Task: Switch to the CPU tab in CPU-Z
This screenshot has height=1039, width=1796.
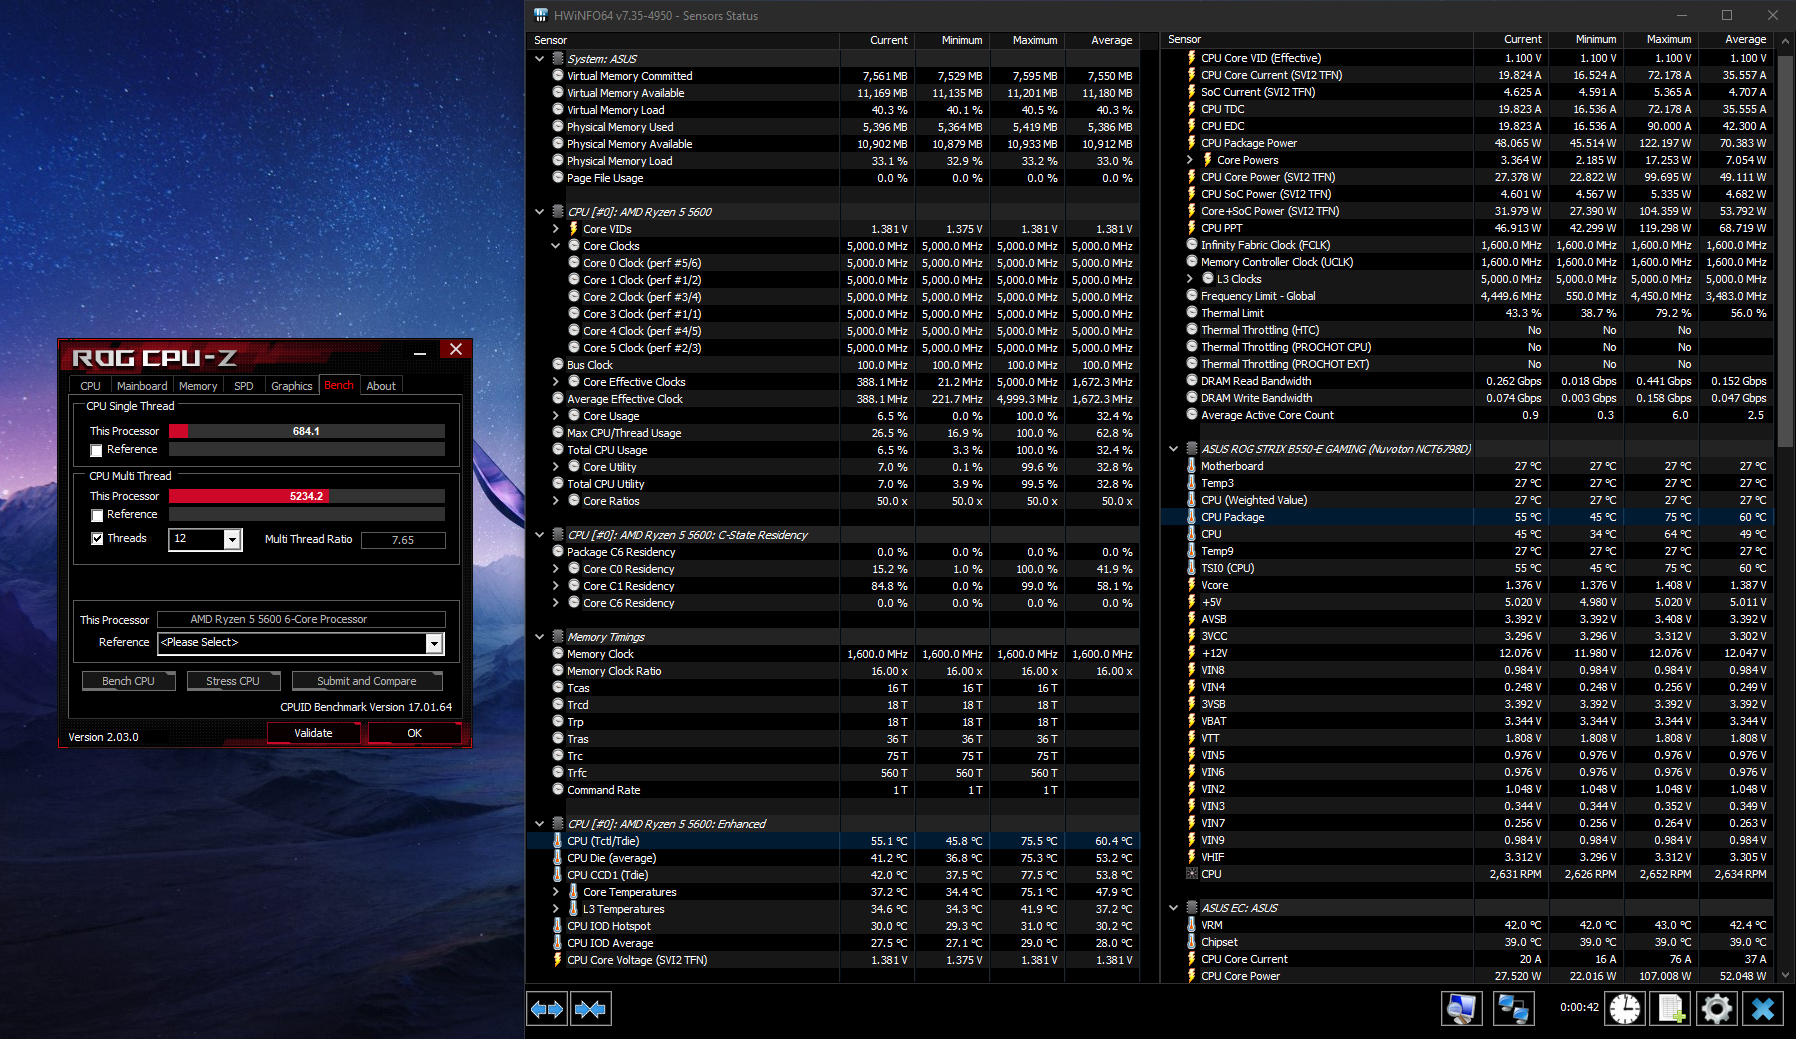Action: tap(90, 386)
